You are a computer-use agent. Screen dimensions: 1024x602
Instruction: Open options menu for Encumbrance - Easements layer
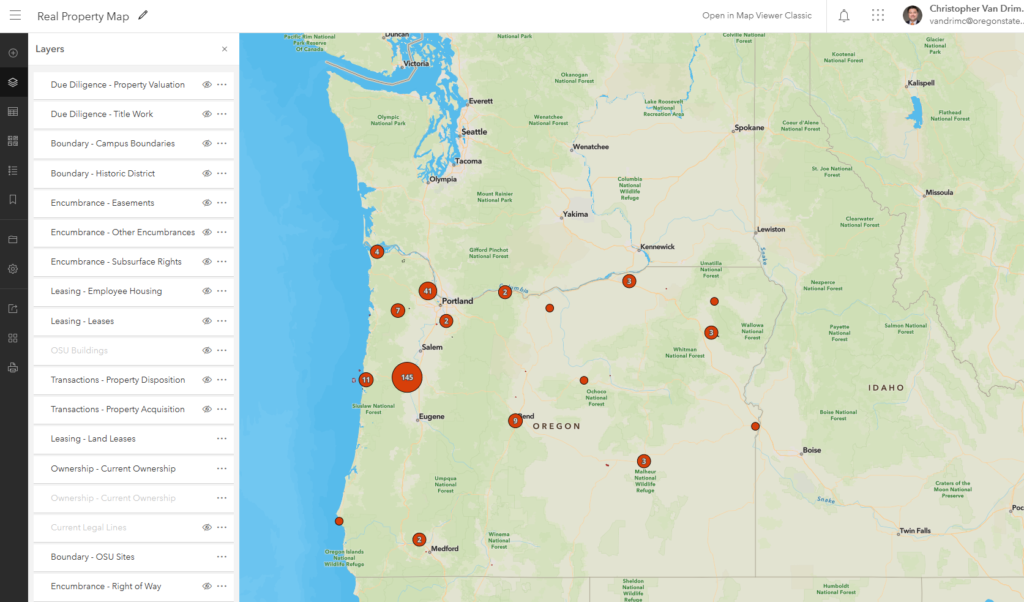(222, 203)
